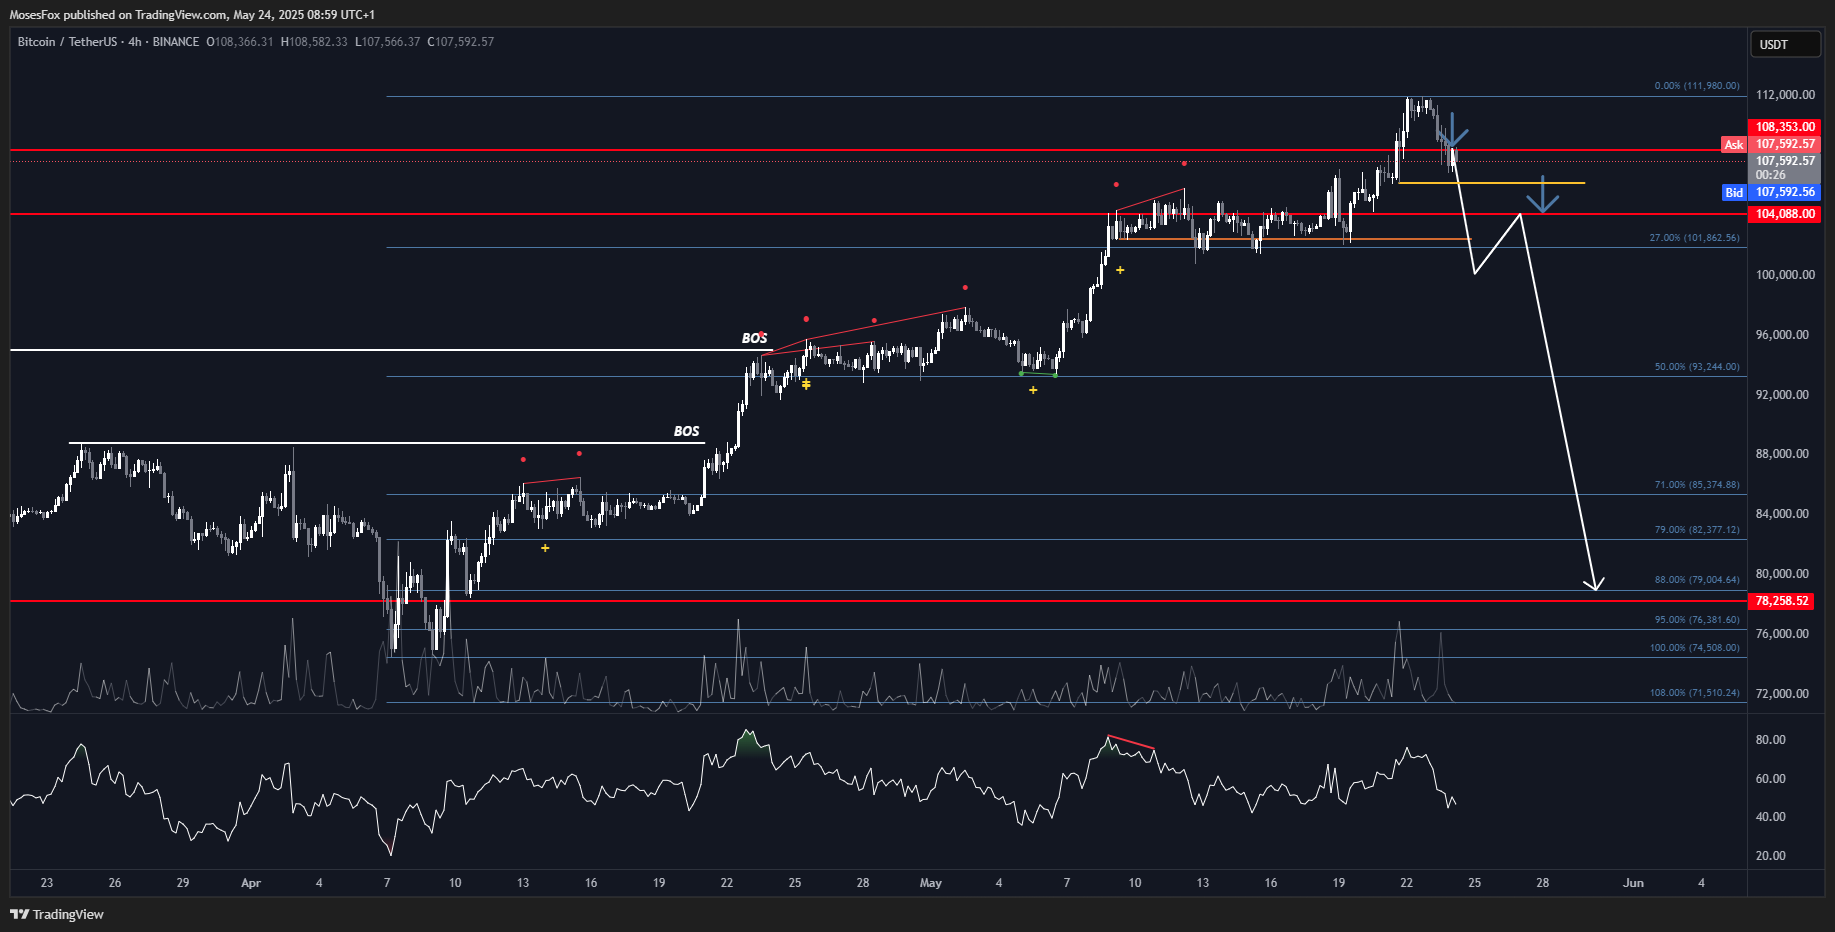The height and width of the screenshot is (932, 1835).
Task: Click the Bitcoin / TetherUS symbol title
Action: pos(66,42)
